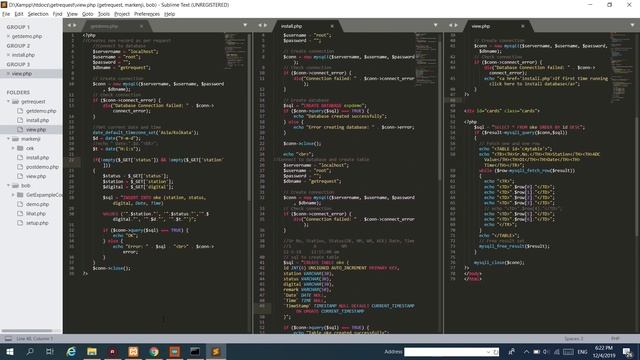Open postdemo.php in the sidebar
This screenshot has width=640, height=360.
click(x=42, y=167)
